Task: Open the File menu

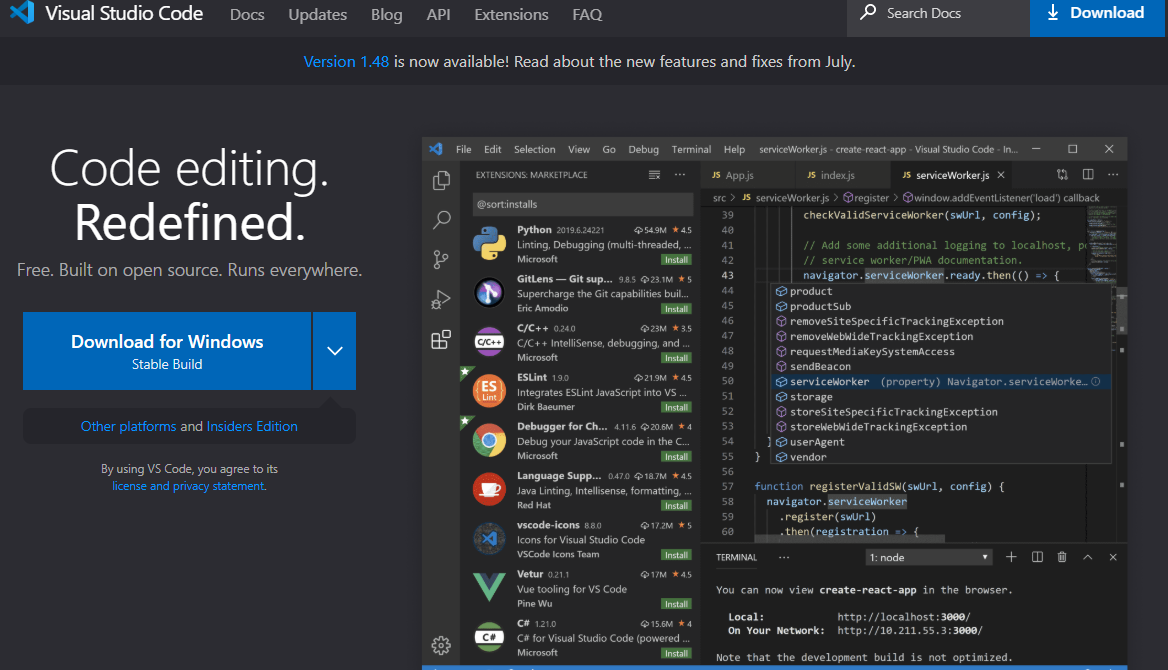Action: tap(463, 149)
